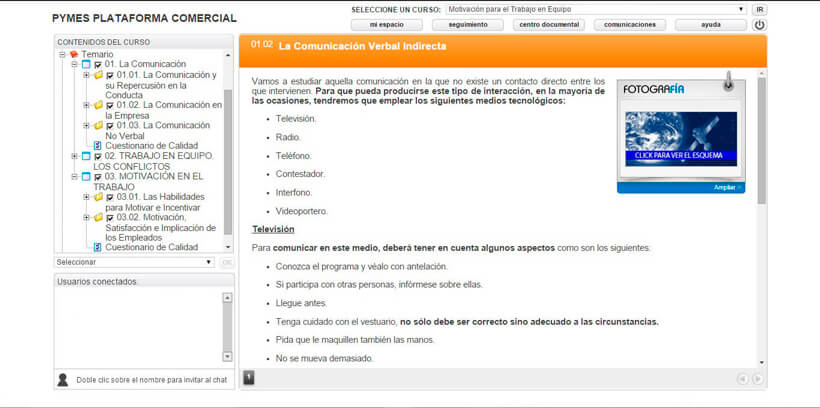
Task: Expand the 01.02 lesson node
Action: [86, 105]
